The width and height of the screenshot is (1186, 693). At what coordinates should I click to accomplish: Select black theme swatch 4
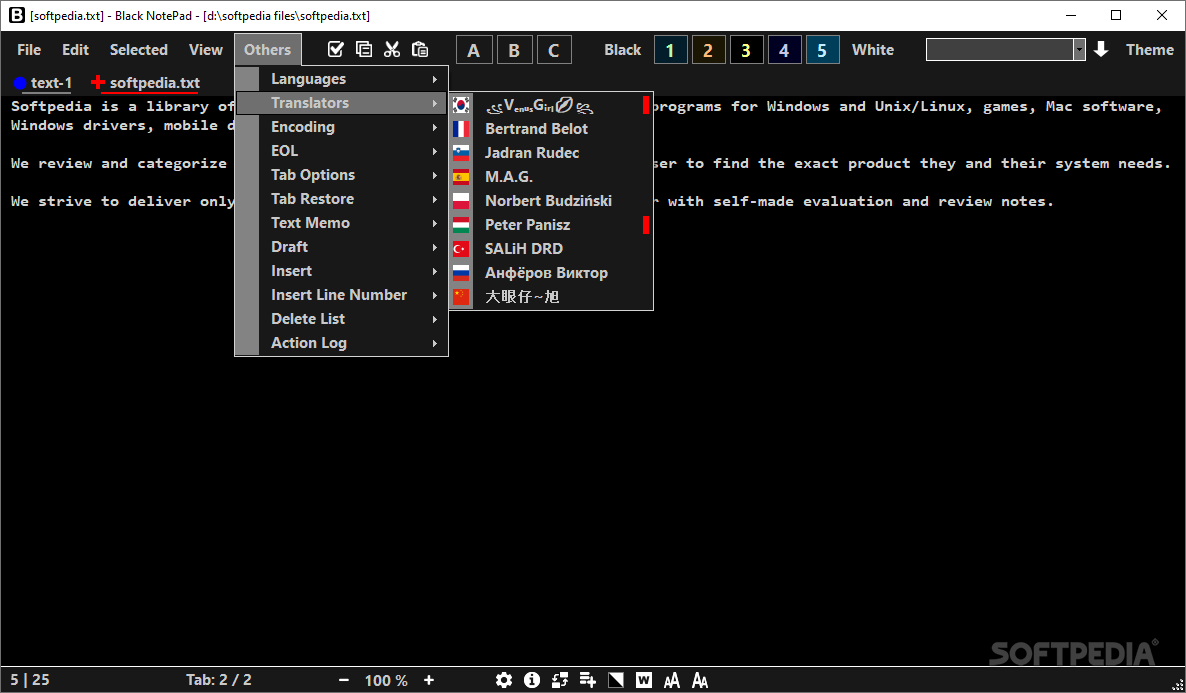(x=784, y=50)
